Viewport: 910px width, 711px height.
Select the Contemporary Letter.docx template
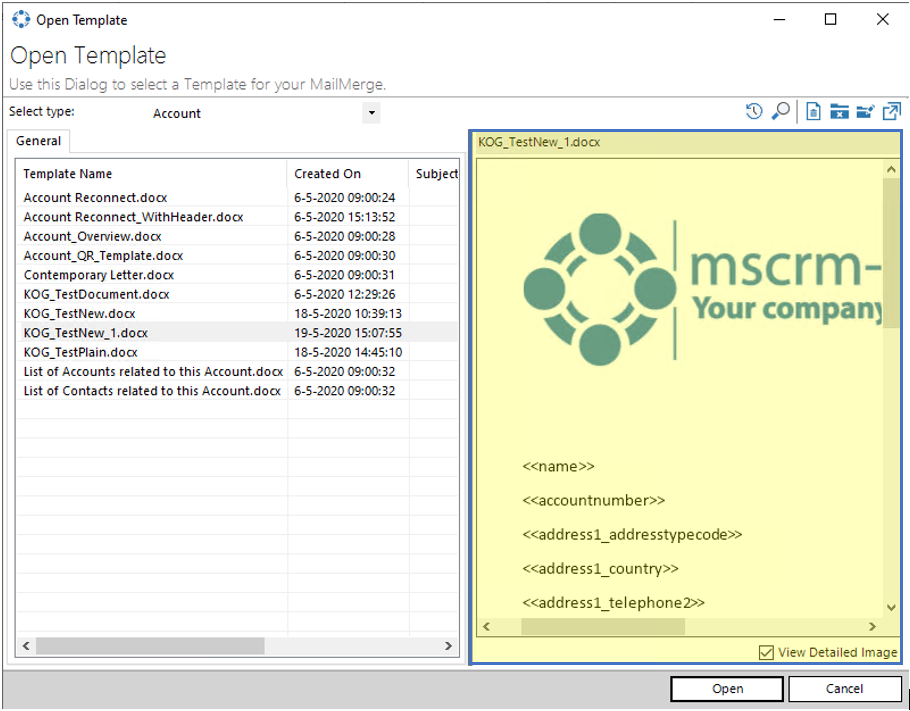(x=99, y=275)
